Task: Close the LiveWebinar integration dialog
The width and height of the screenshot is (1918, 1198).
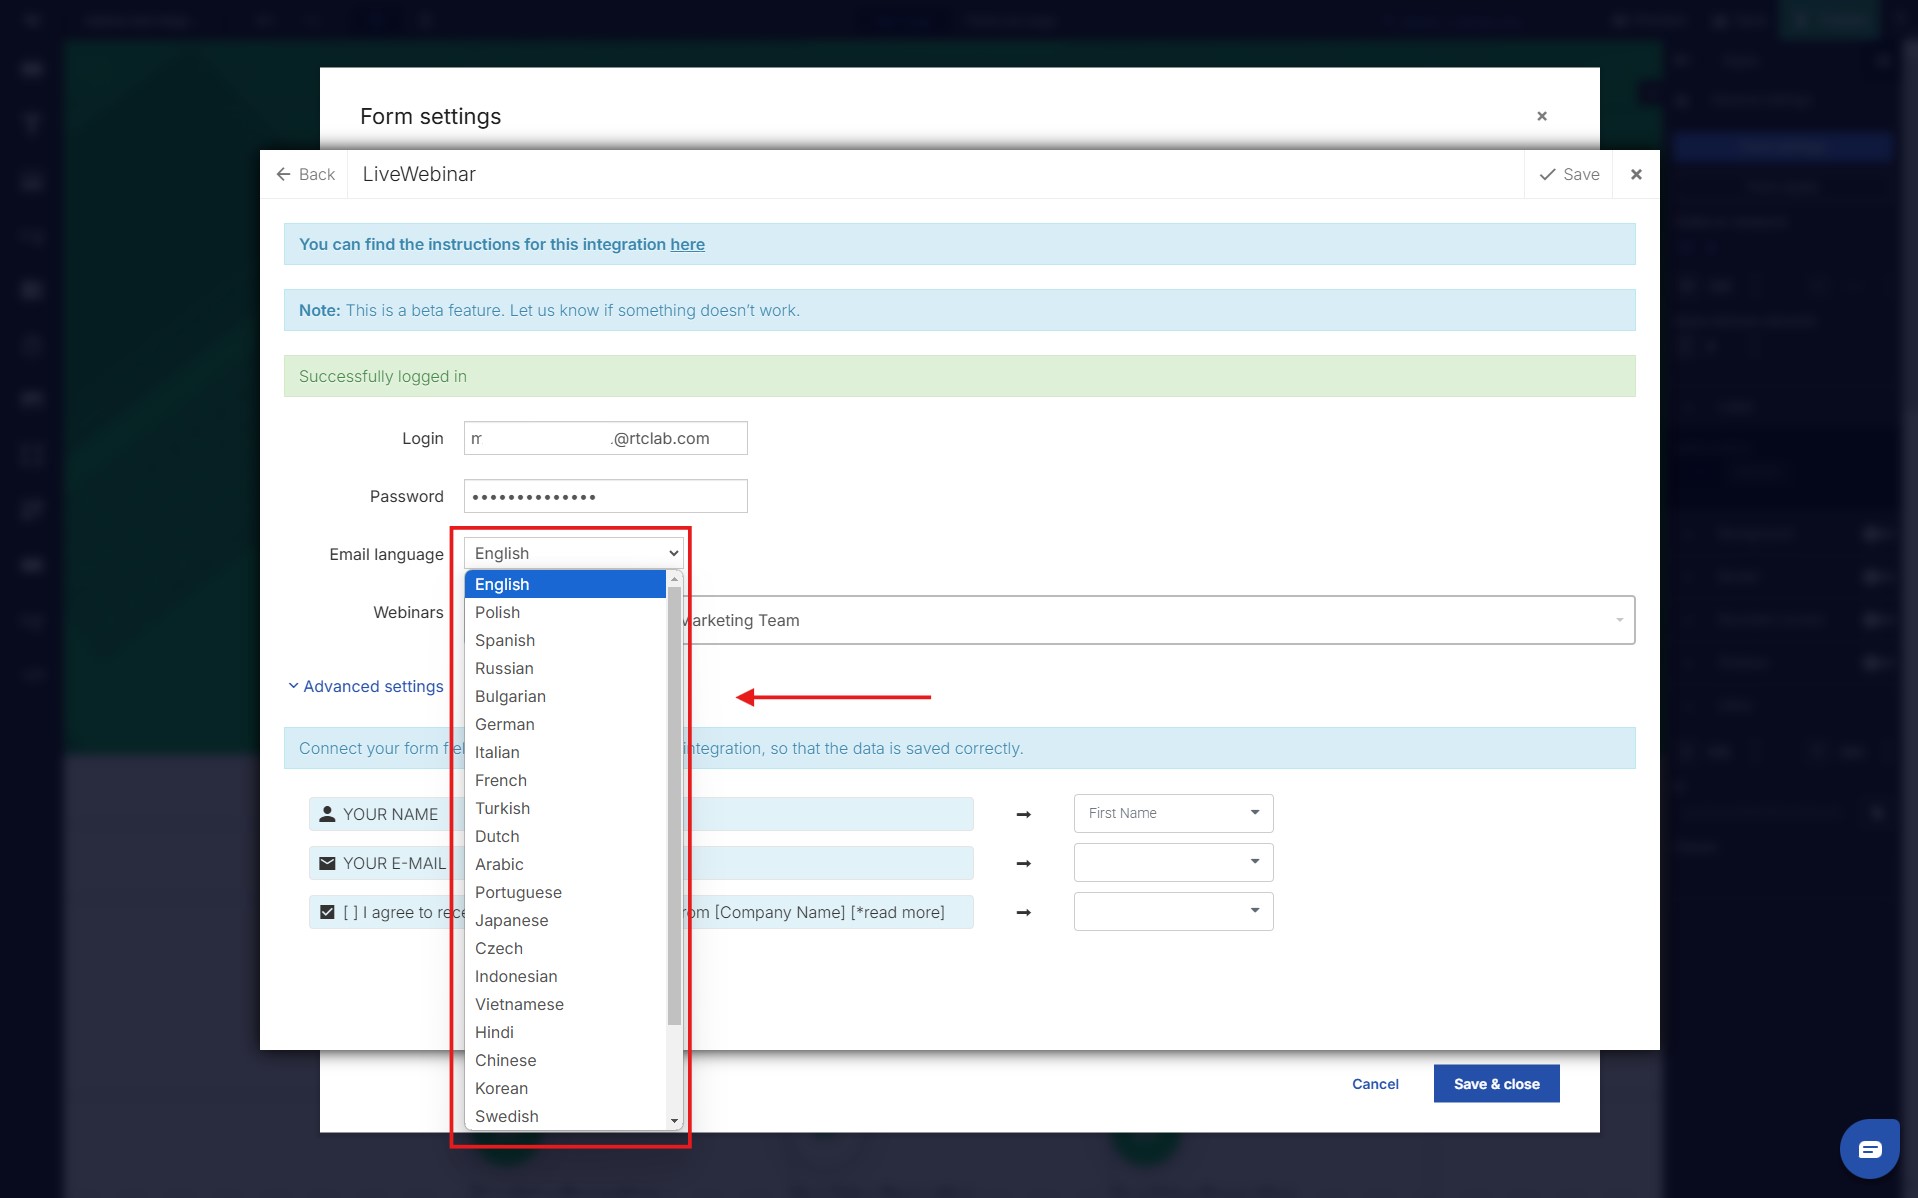Action: (1636, 174)
